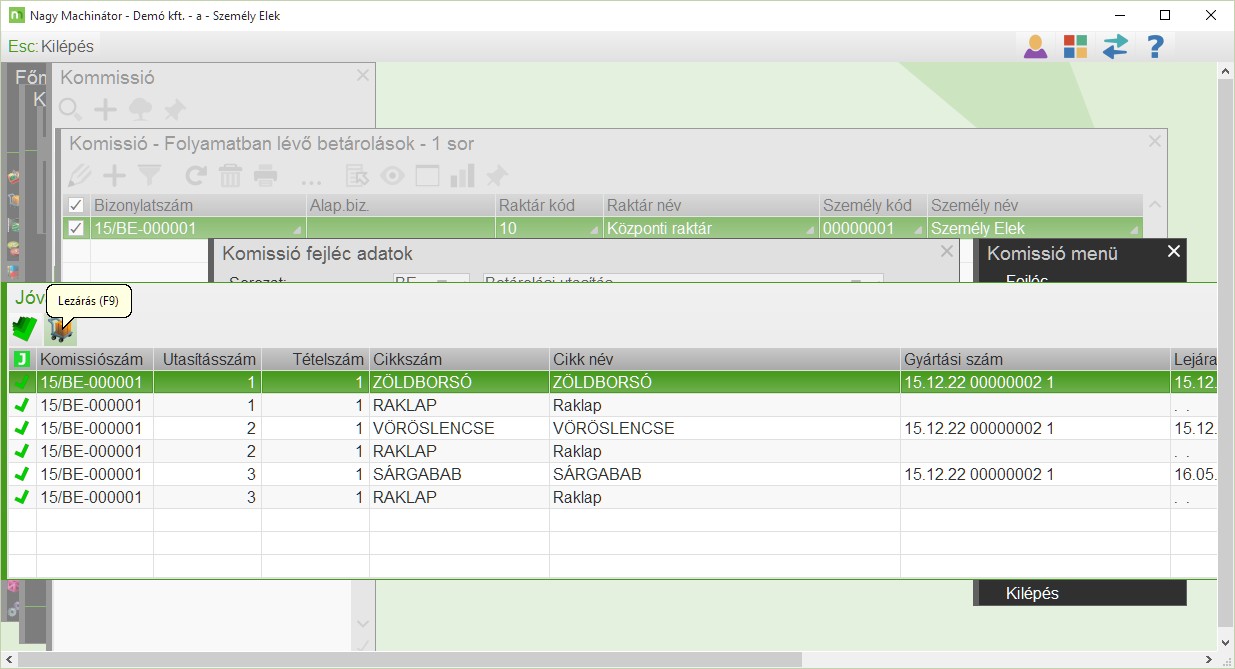
Task: Click the trash delete icon in list toolbar
Action: [230, 176]
